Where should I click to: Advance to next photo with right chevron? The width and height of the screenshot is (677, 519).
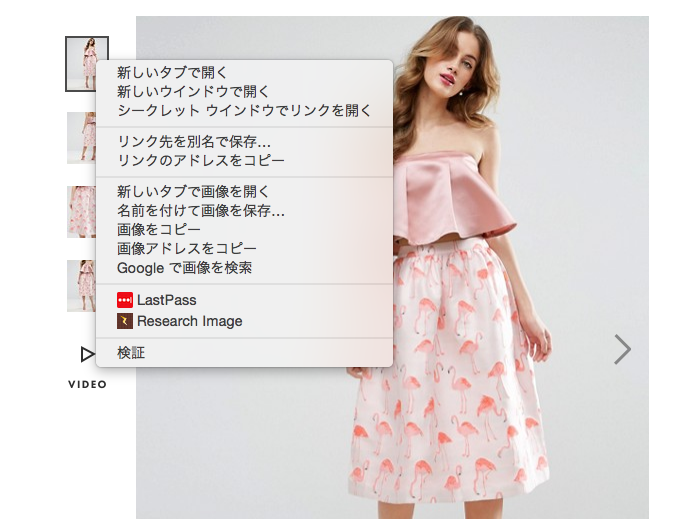click(x=622, y=349)
